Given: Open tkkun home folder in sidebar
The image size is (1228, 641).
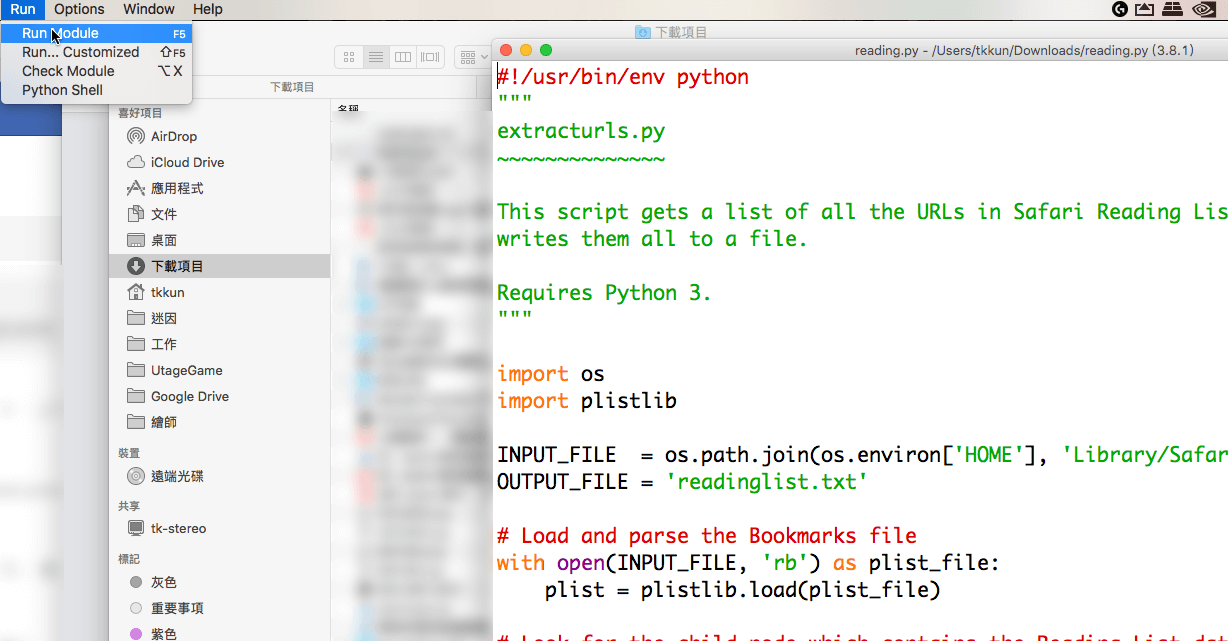Looking at the screenshot, I should pos(219,292).
